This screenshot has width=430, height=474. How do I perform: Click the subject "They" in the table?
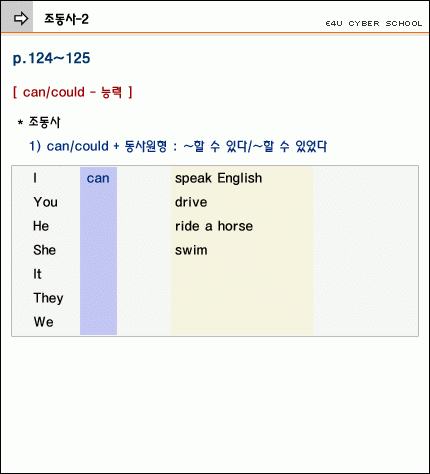pyautogui.click(x=48, y=298)
